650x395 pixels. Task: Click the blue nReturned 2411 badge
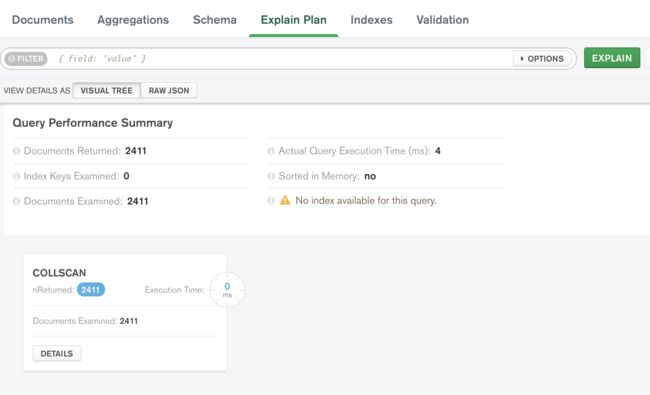pos(91,290)
